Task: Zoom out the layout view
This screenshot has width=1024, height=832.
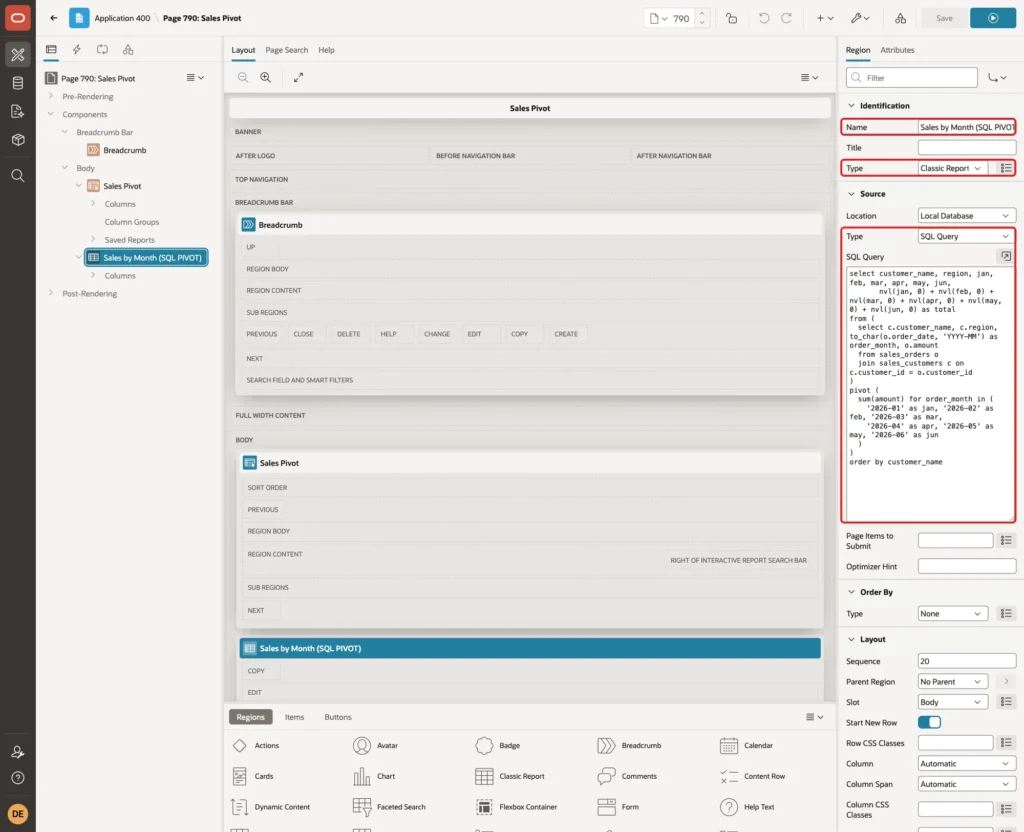Action: (x=243, y=77)
